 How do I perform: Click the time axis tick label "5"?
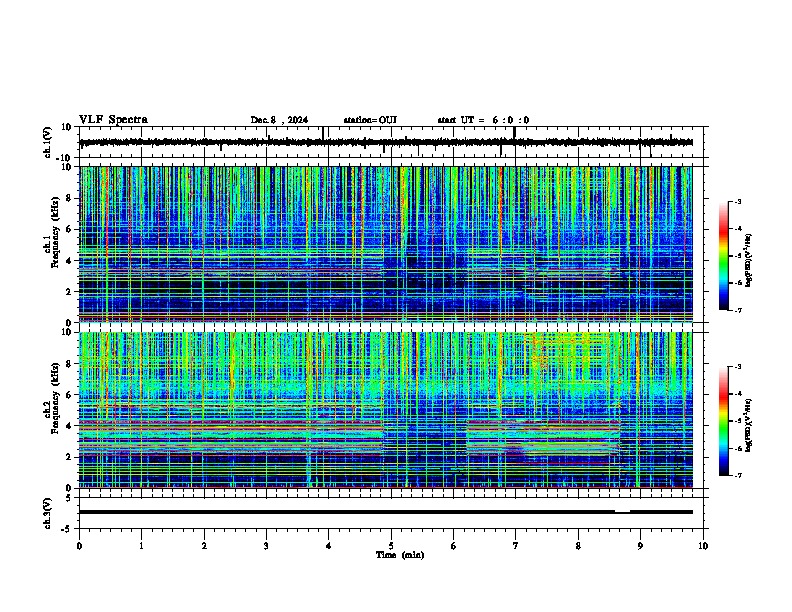point(391,546)
